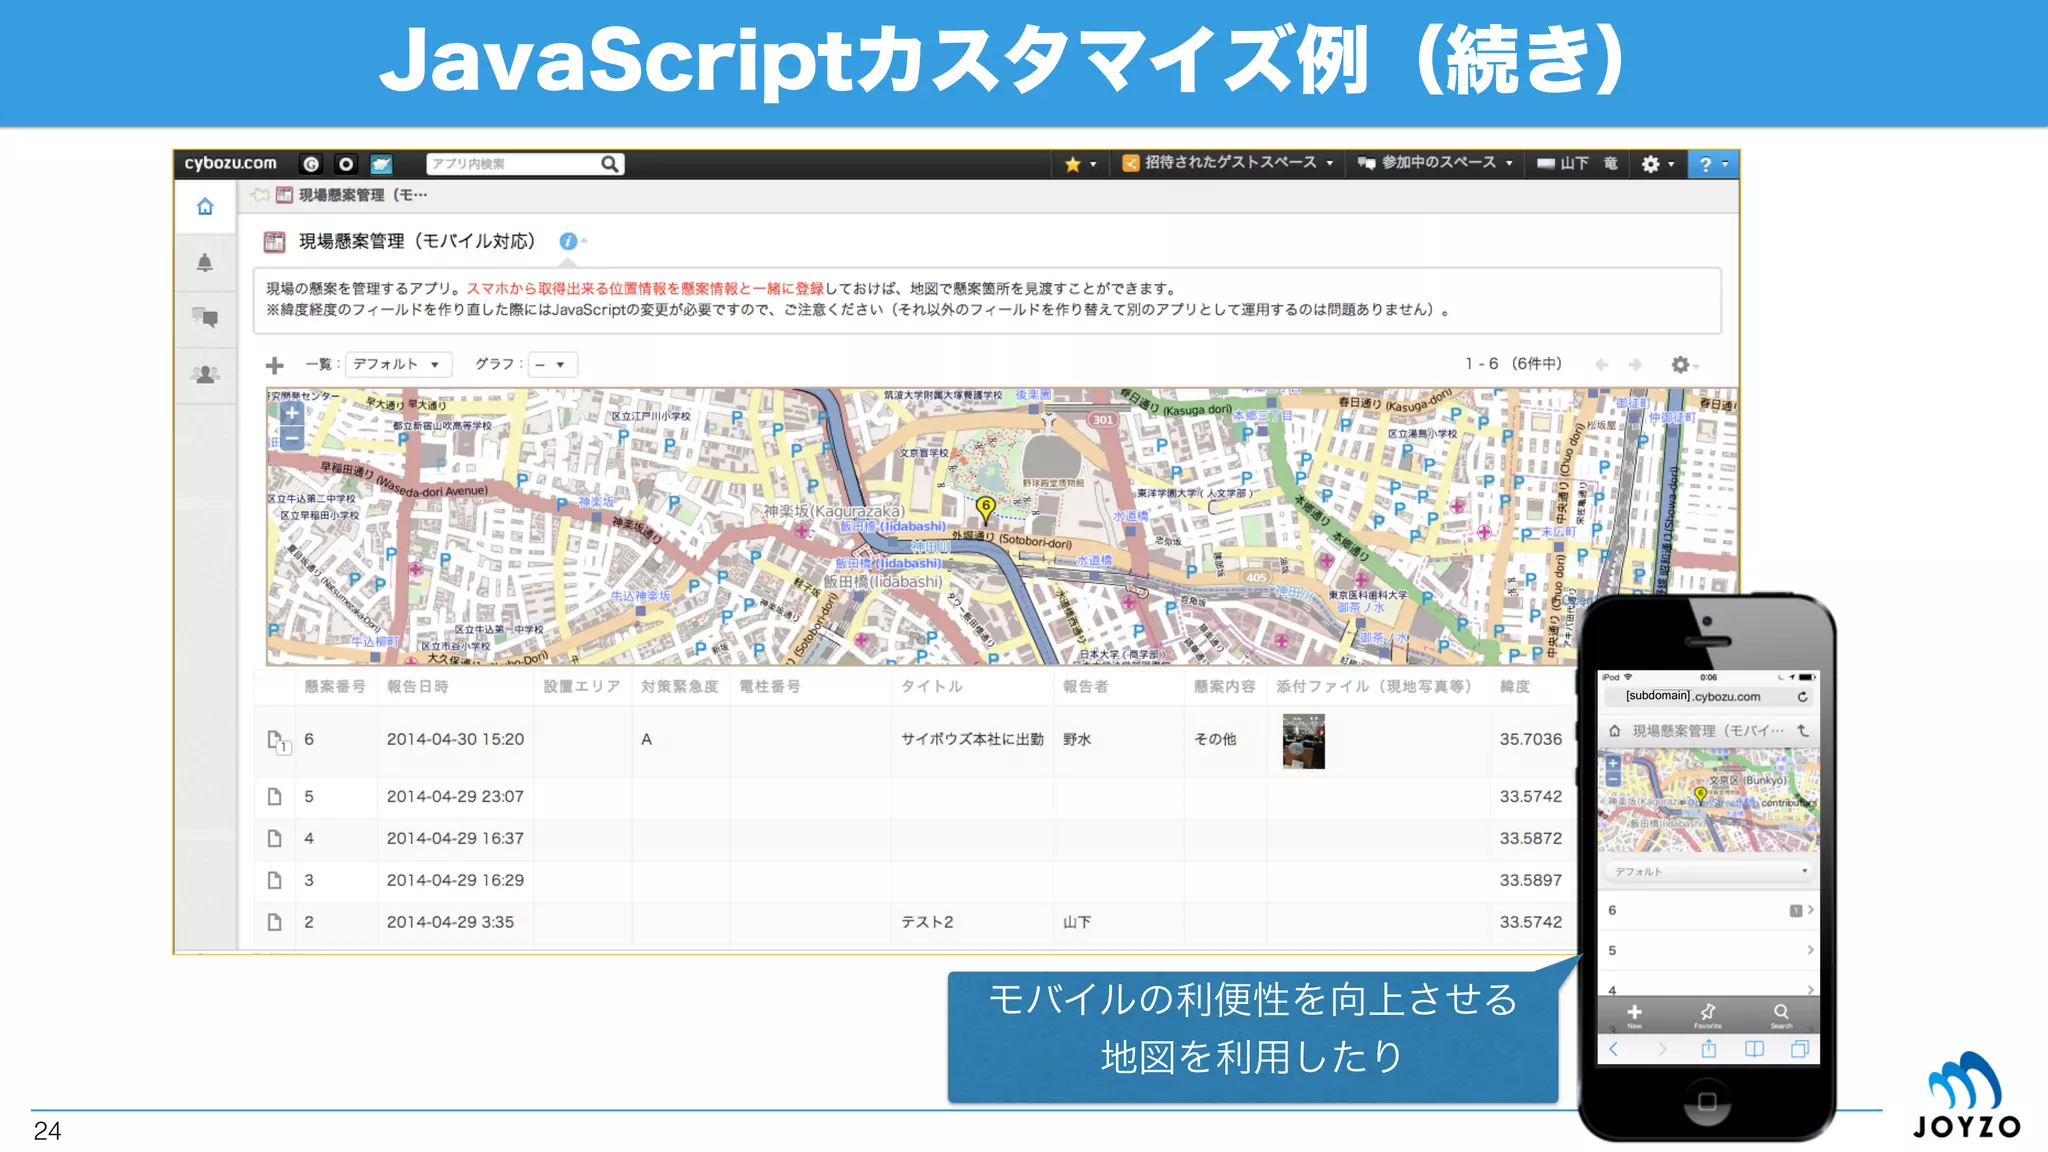The image size is (2048, 1152).
Task: Open the attached photo thumbnail in record 6
Action: click(x=1304, y=741)
